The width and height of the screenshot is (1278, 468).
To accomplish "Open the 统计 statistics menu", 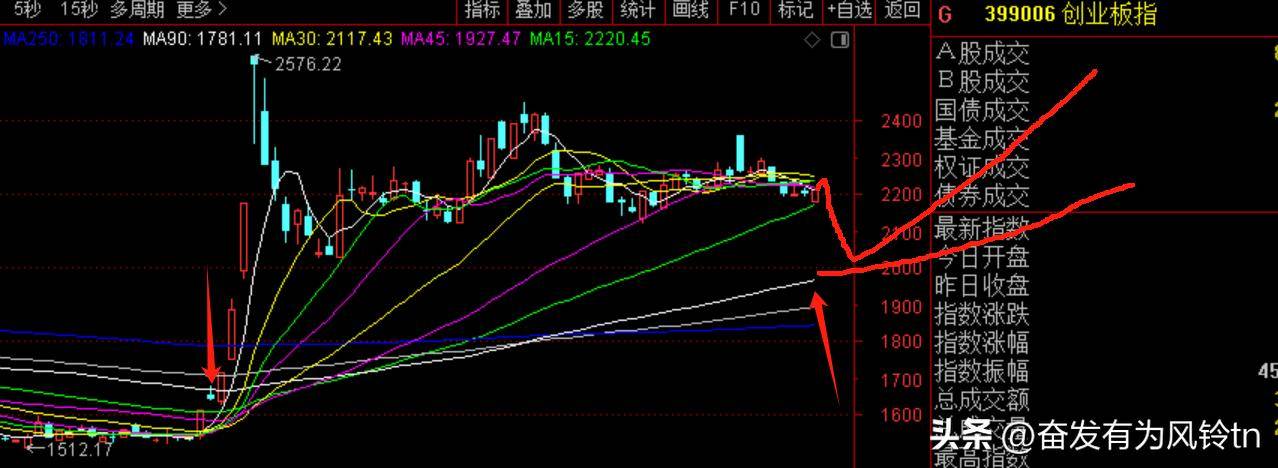I will click(x=638, y=10).
